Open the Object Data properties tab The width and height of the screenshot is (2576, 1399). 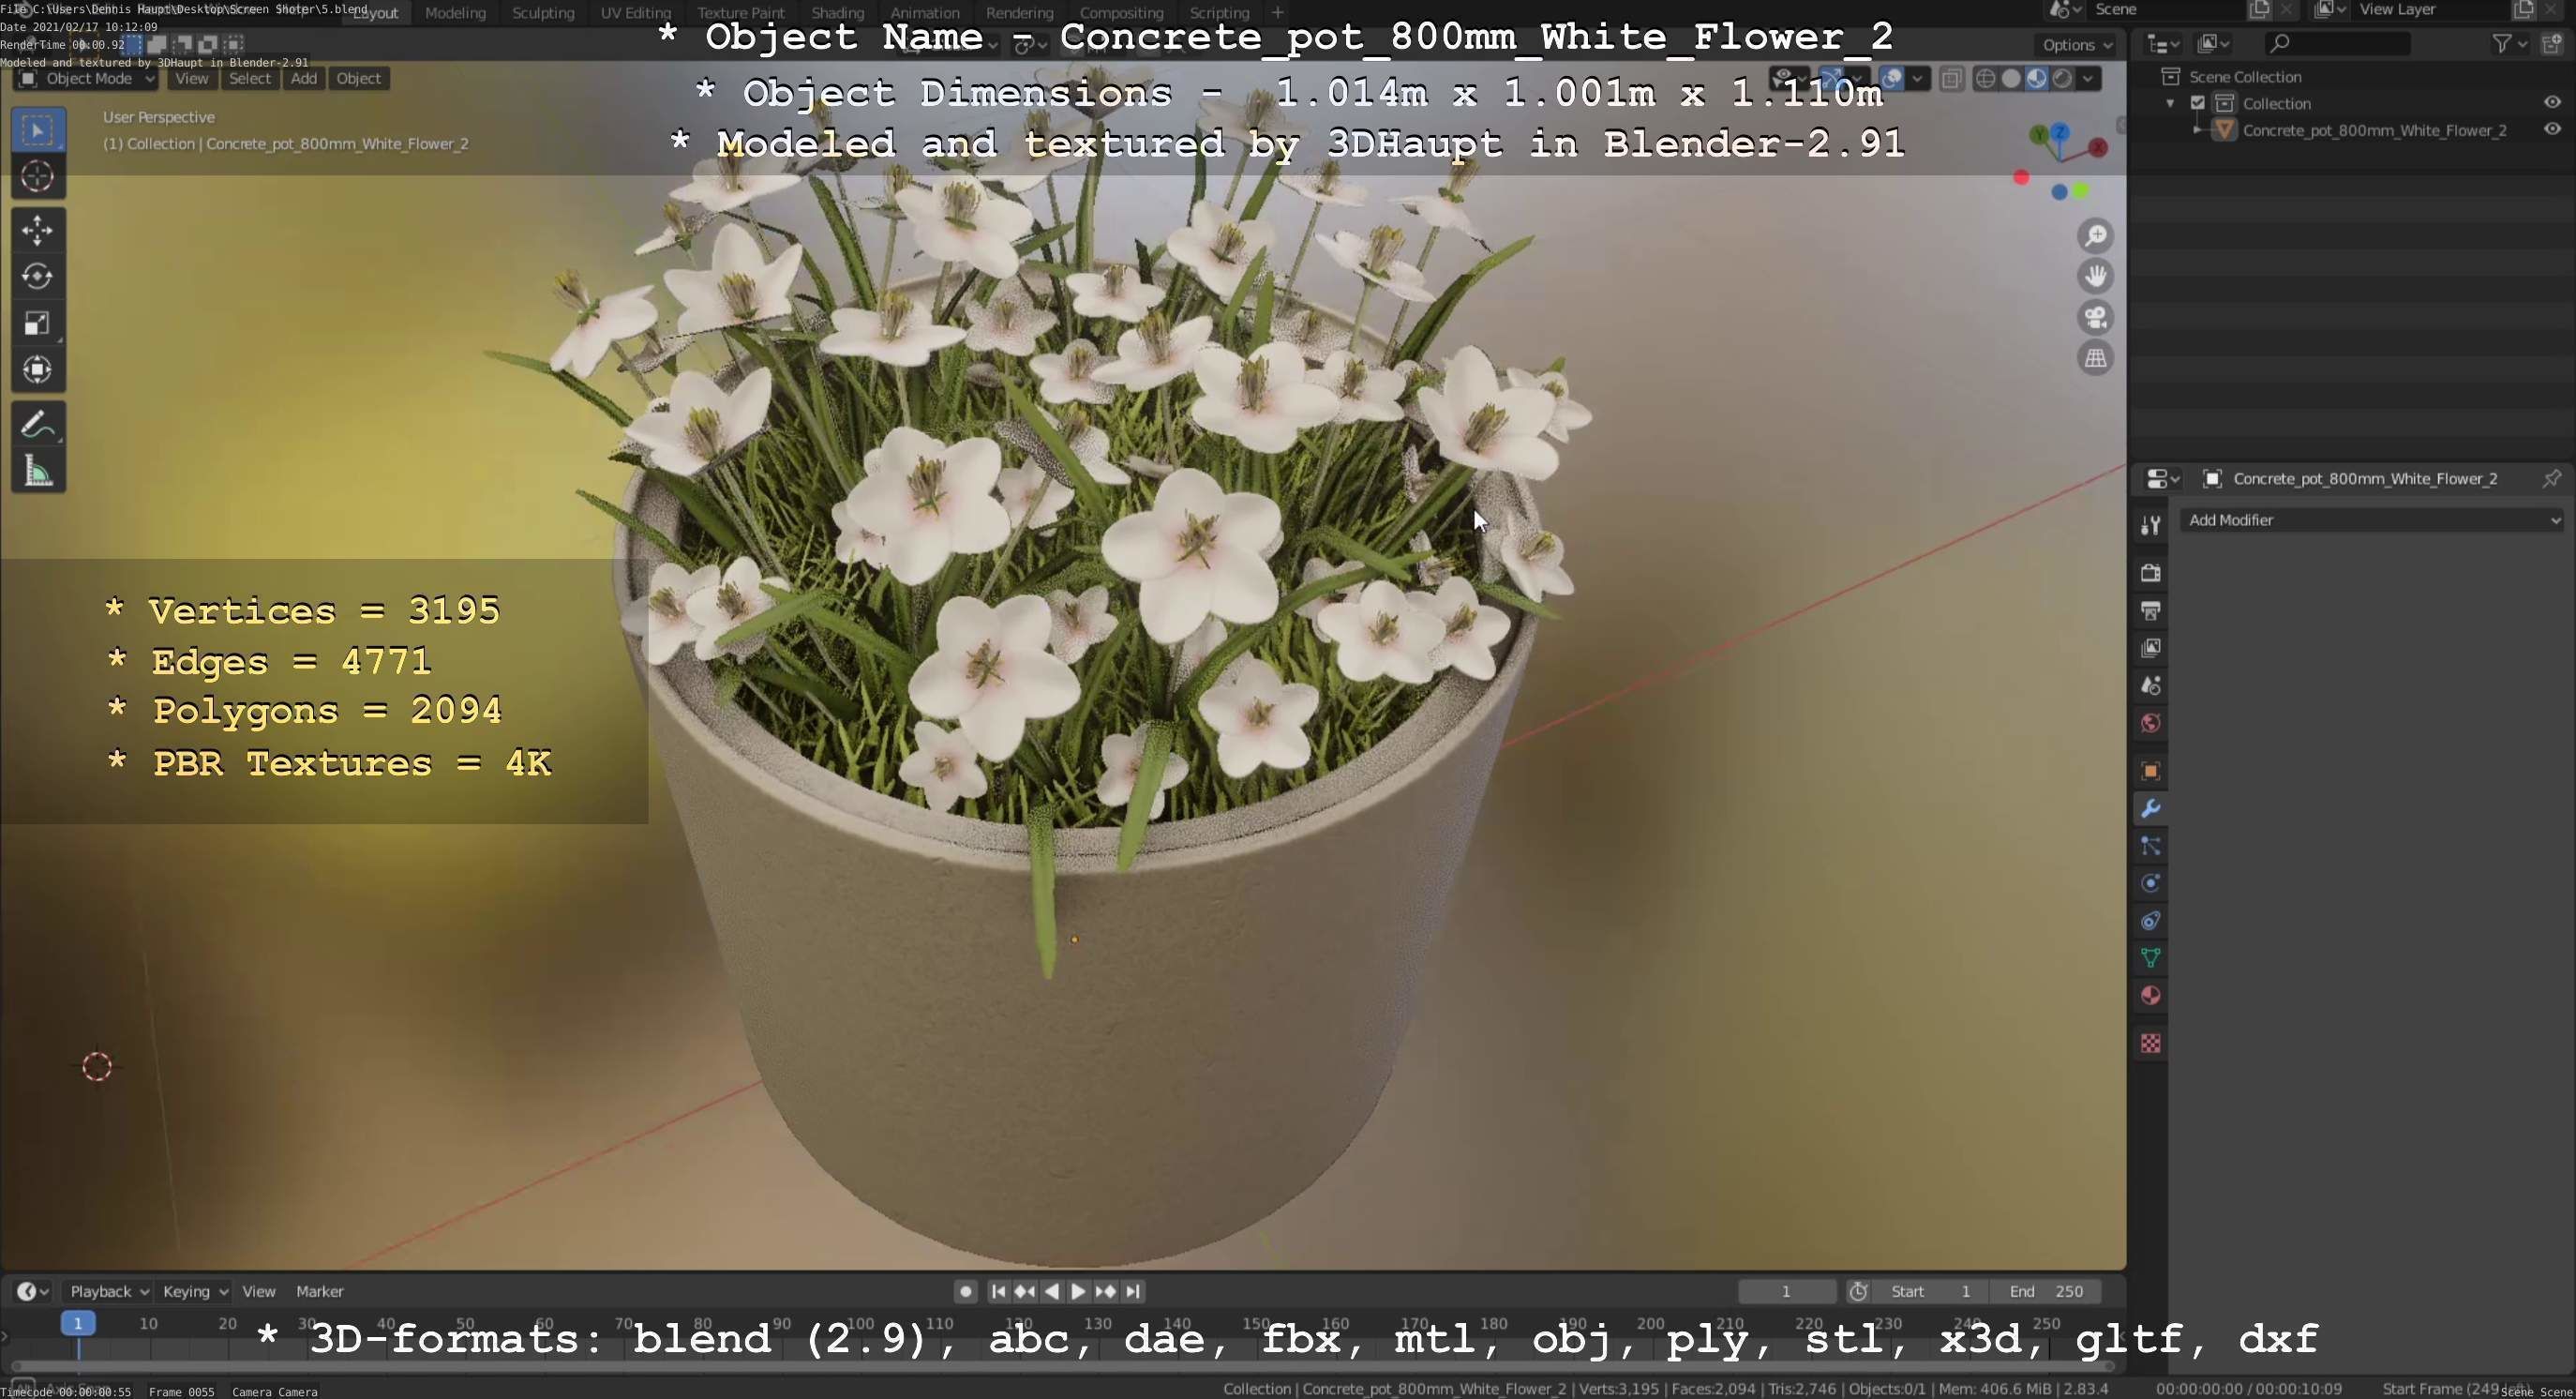point(2150,958)
